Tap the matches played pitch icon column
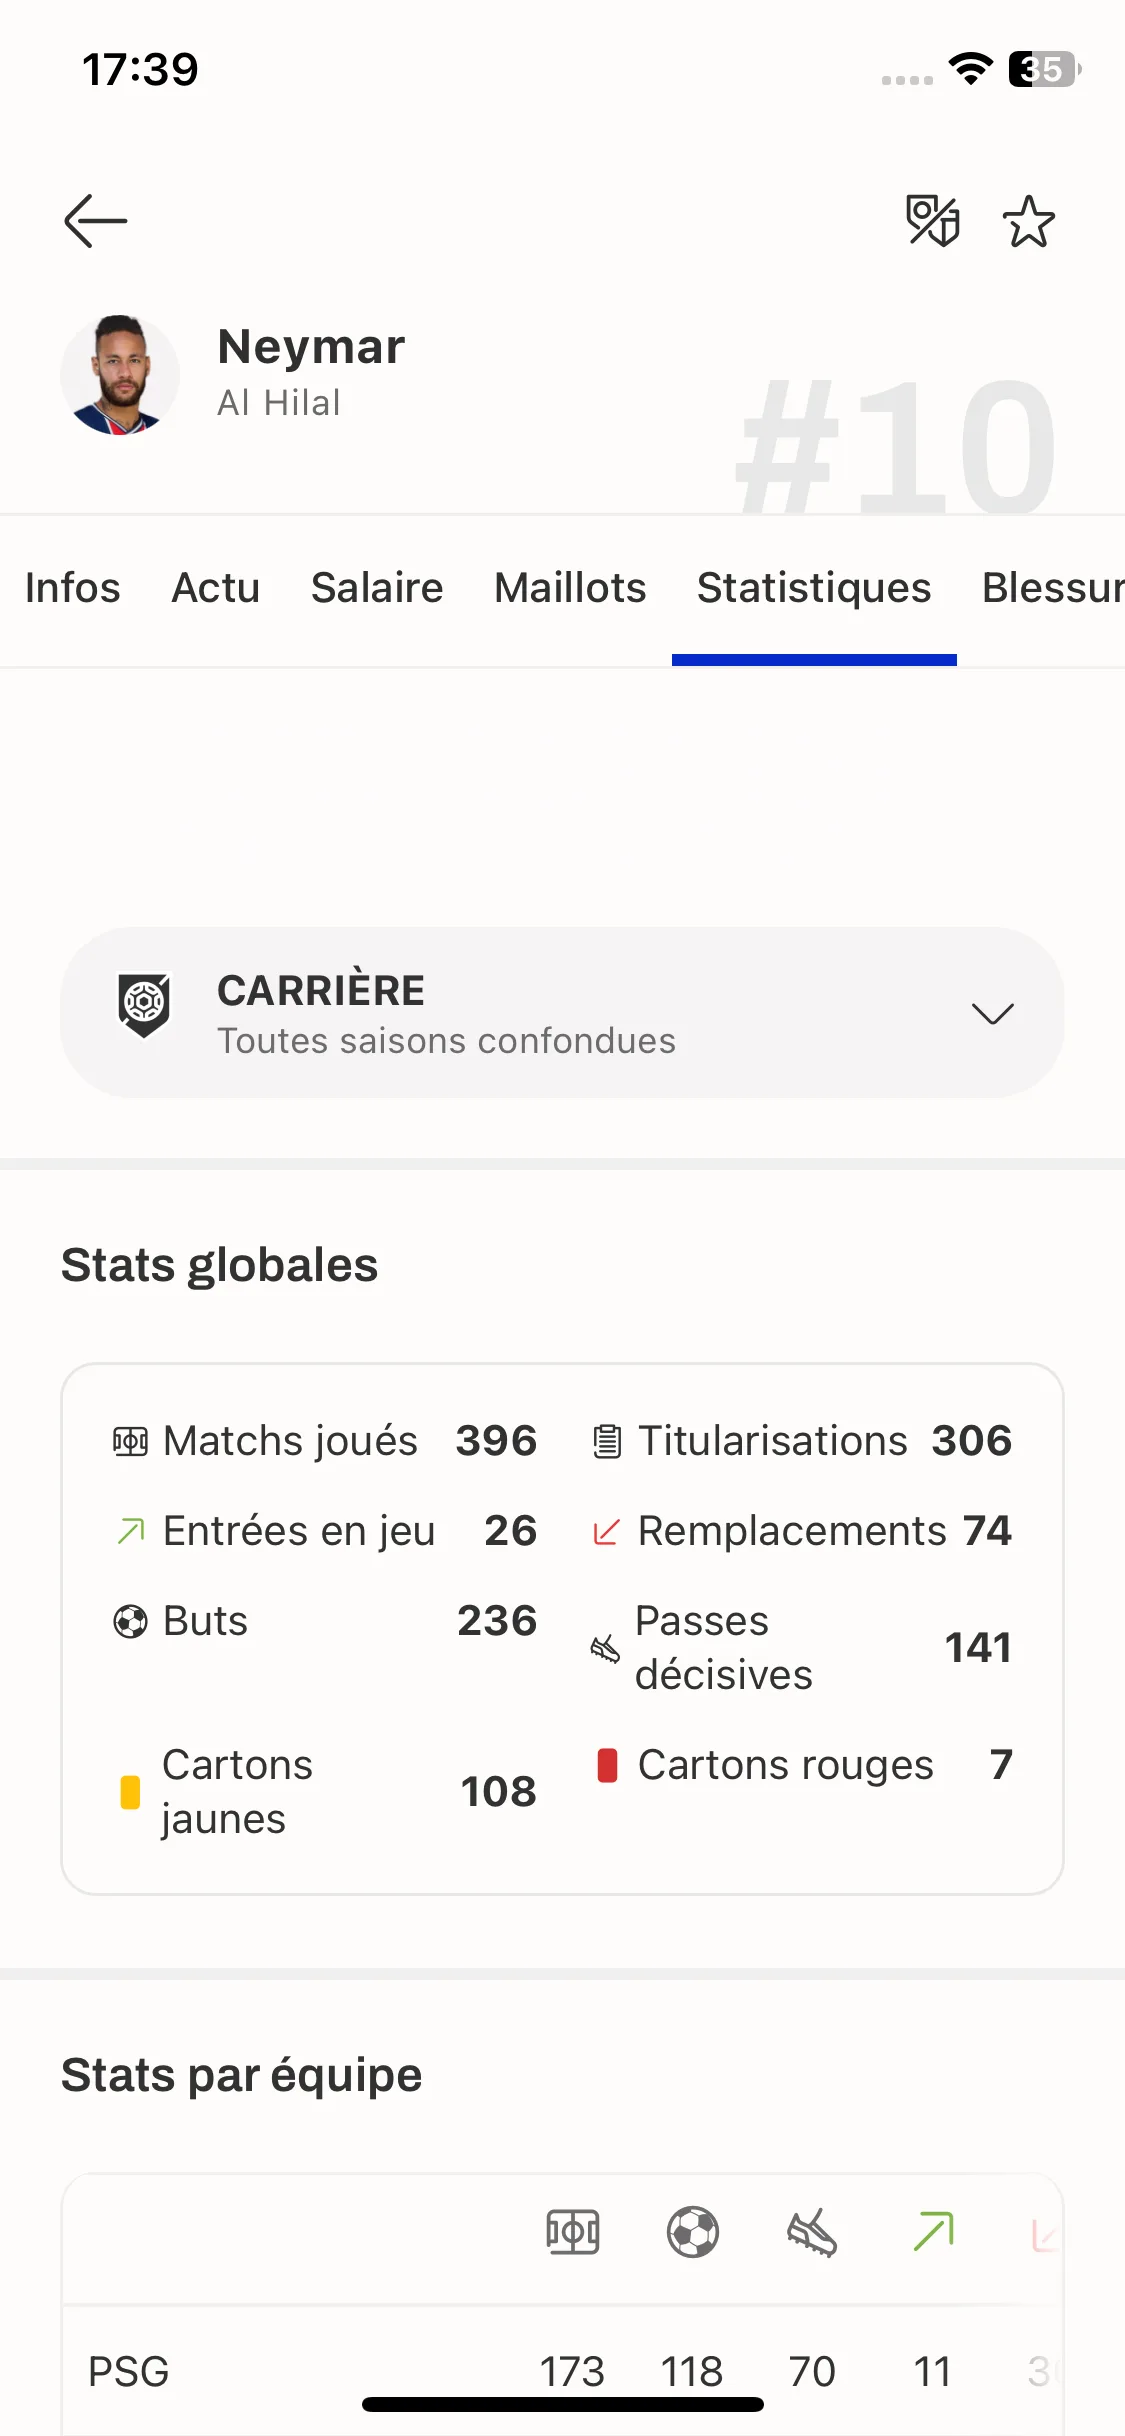The image size is (1125, 2436). pyautogui.click(x=572, y=2232)
